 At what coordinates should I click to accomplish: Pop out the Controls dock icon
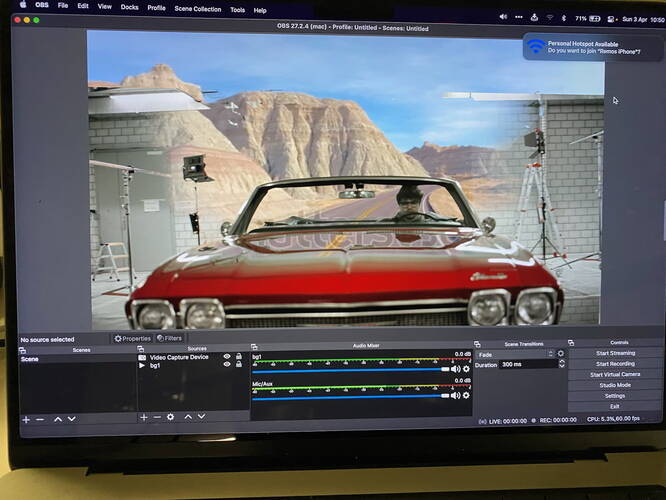(571, 343)
